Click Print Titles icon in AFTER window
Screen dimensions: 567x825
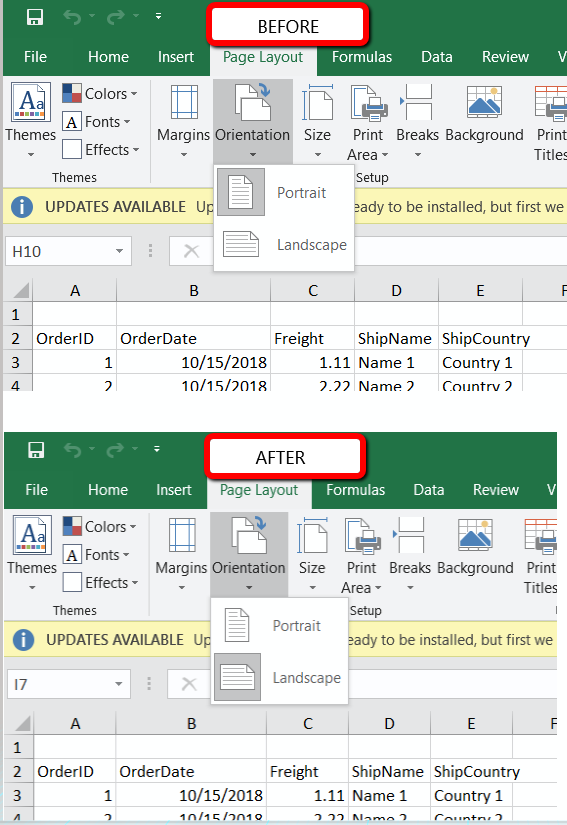(x=541, y=536)
